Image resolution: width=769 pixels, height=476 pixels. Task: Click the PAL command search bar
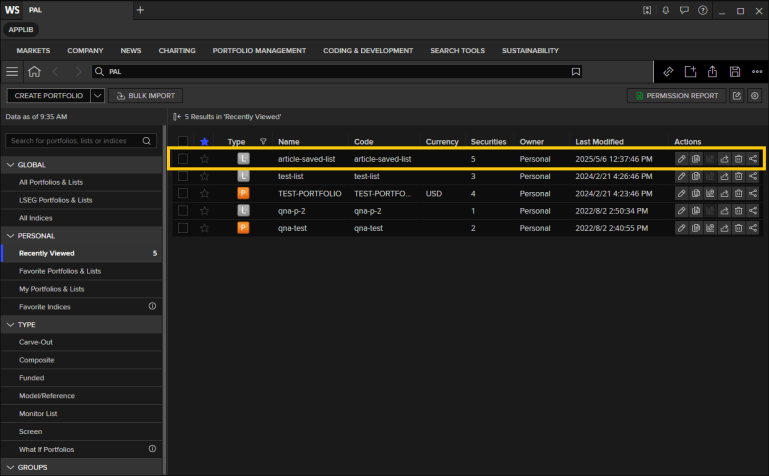pos(337,72)
